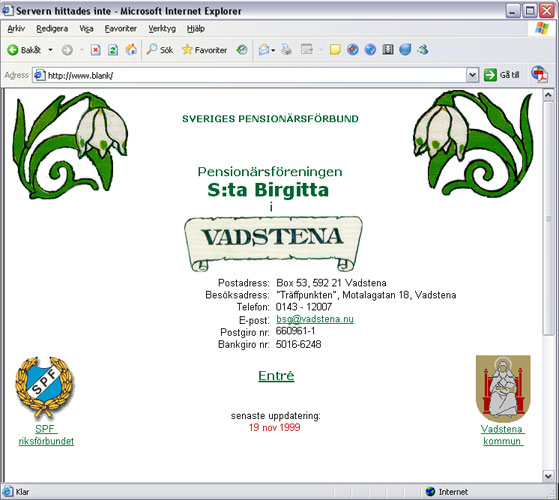The height and width of the screenshot is (500, 559).
Task: Click the scrollbar up arrow
Action: pyautogui.click(x=548, y=95)
